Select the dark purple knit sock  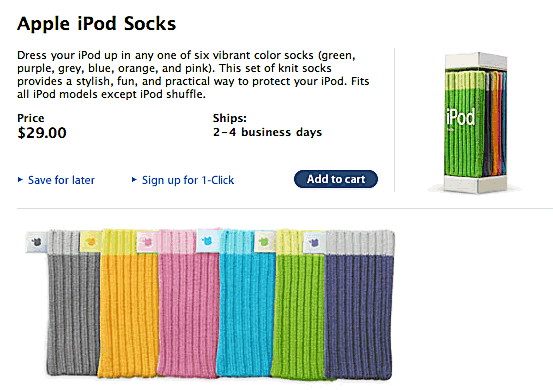coord(359,305)
